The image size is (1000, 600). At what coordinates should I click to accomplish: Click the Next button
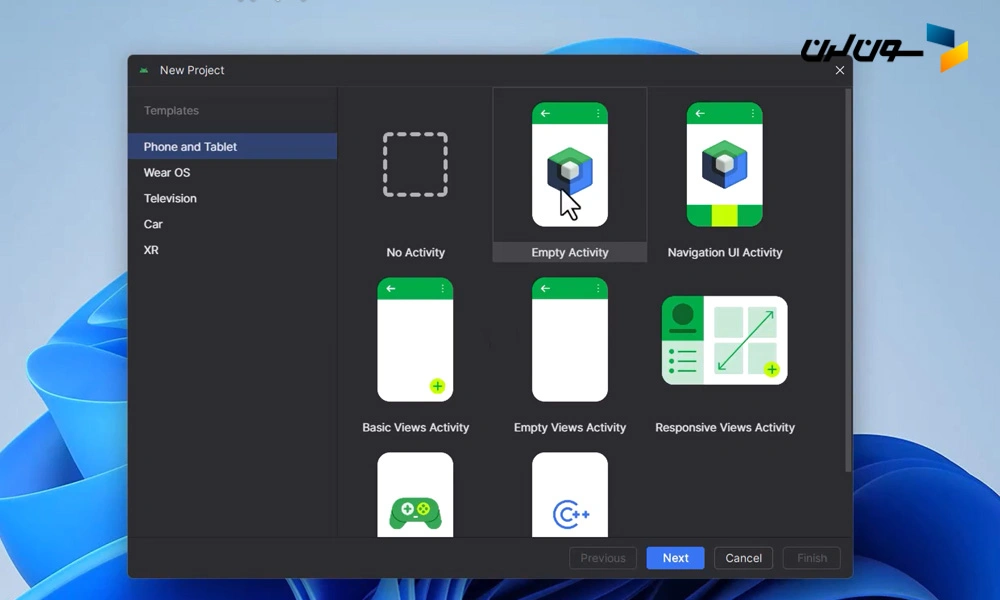pyautogui.click(x=675, y=558)
